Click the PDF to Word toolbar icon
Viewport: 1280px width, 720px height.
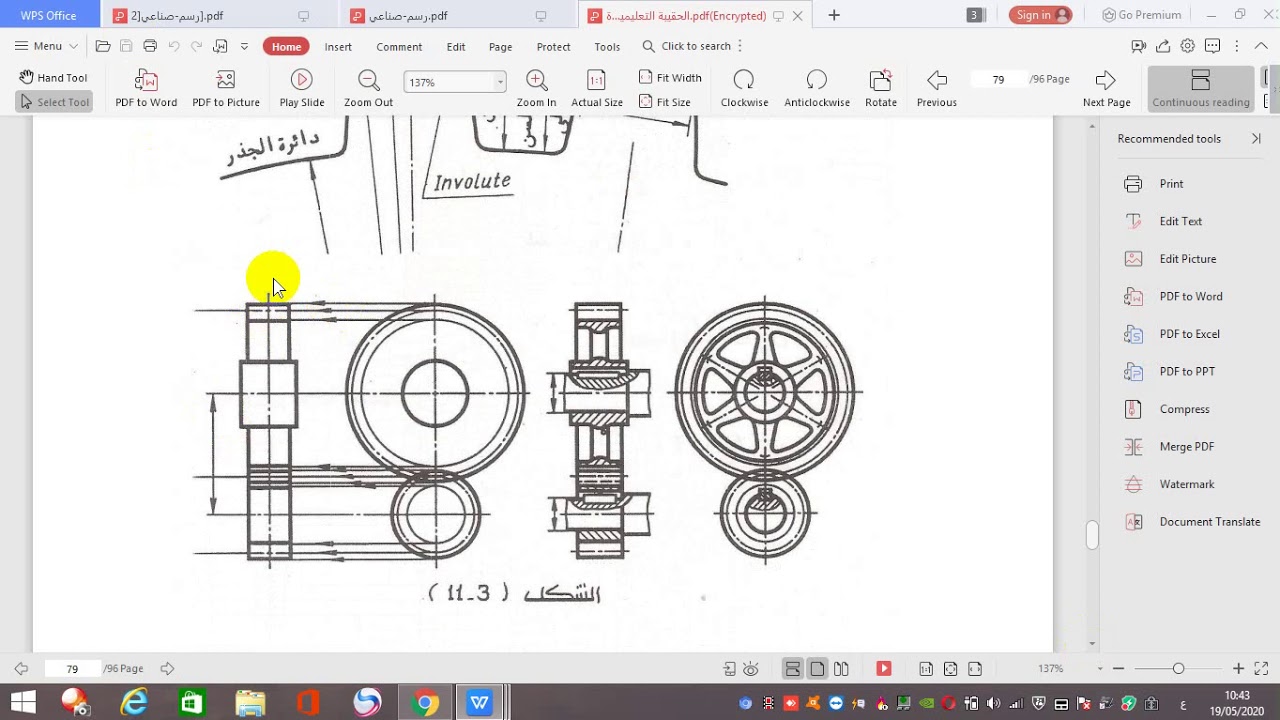(146, 88)
